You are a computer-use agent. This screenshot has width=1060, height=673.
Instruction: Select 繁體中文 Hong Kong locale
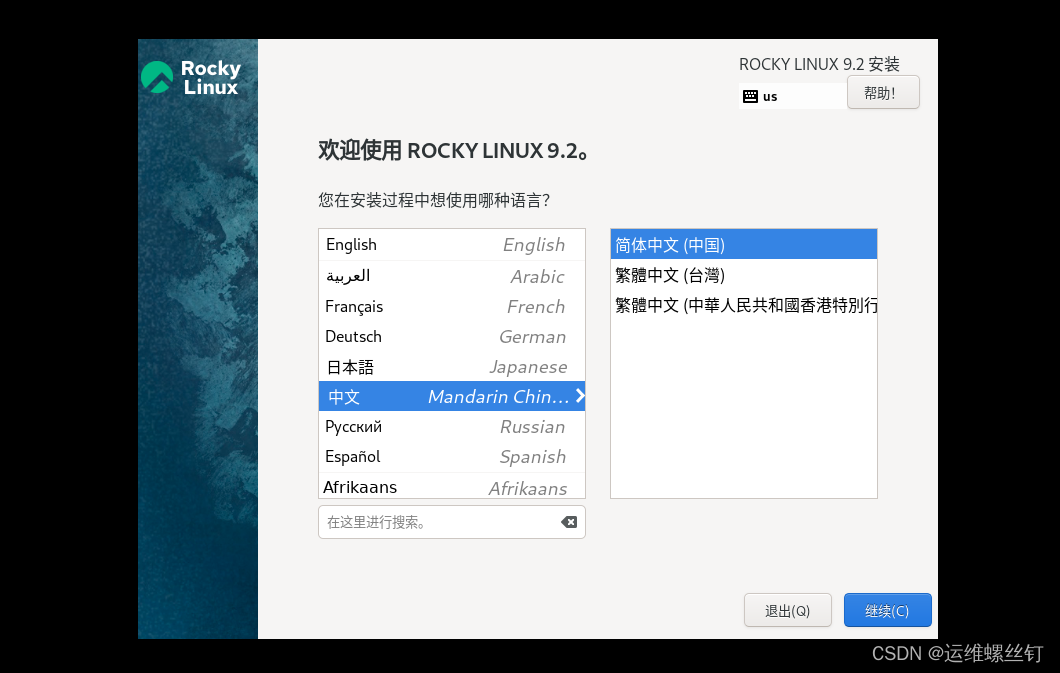point(744,305)
